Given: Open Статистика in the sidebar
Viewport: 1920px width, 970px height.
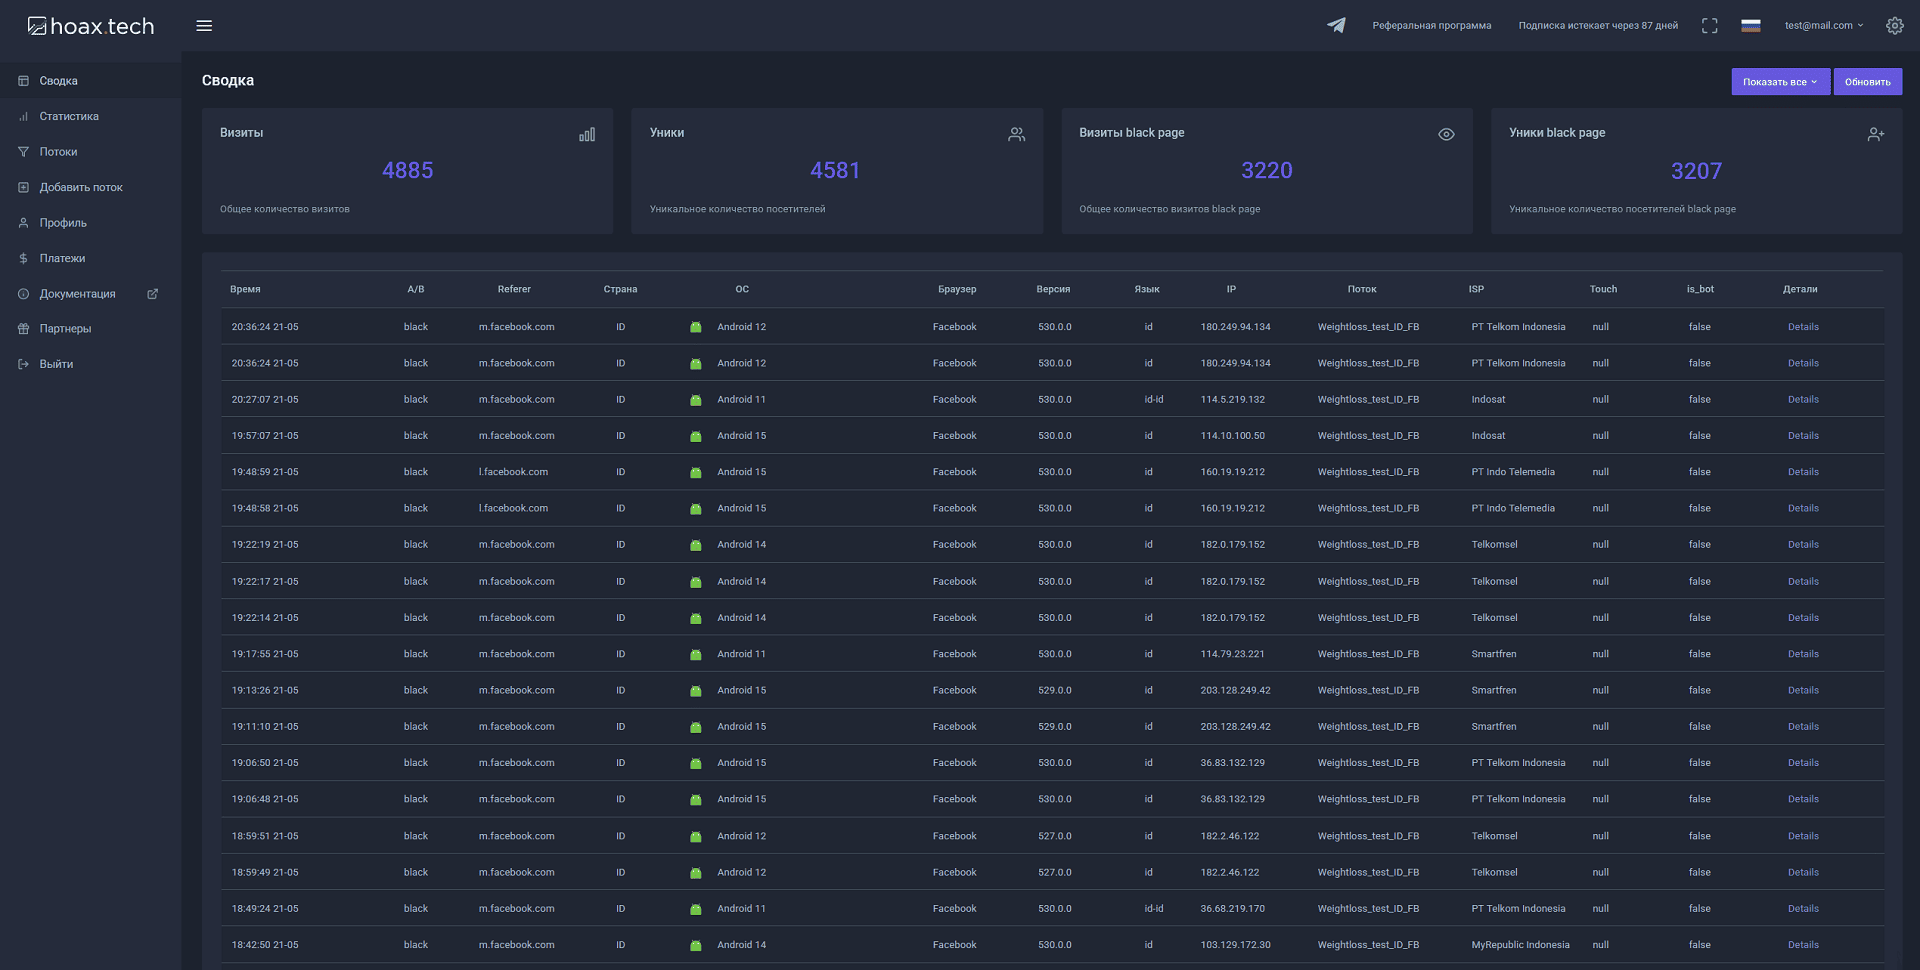Looking at the screenshot, I should pyautogui.click(x=69, y=117).
